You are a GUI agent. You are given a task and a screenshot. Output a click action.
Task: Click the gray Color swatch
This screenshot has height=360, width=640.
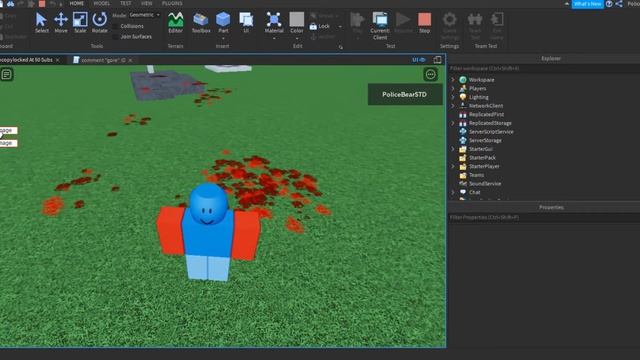click(x=297, y=19)
